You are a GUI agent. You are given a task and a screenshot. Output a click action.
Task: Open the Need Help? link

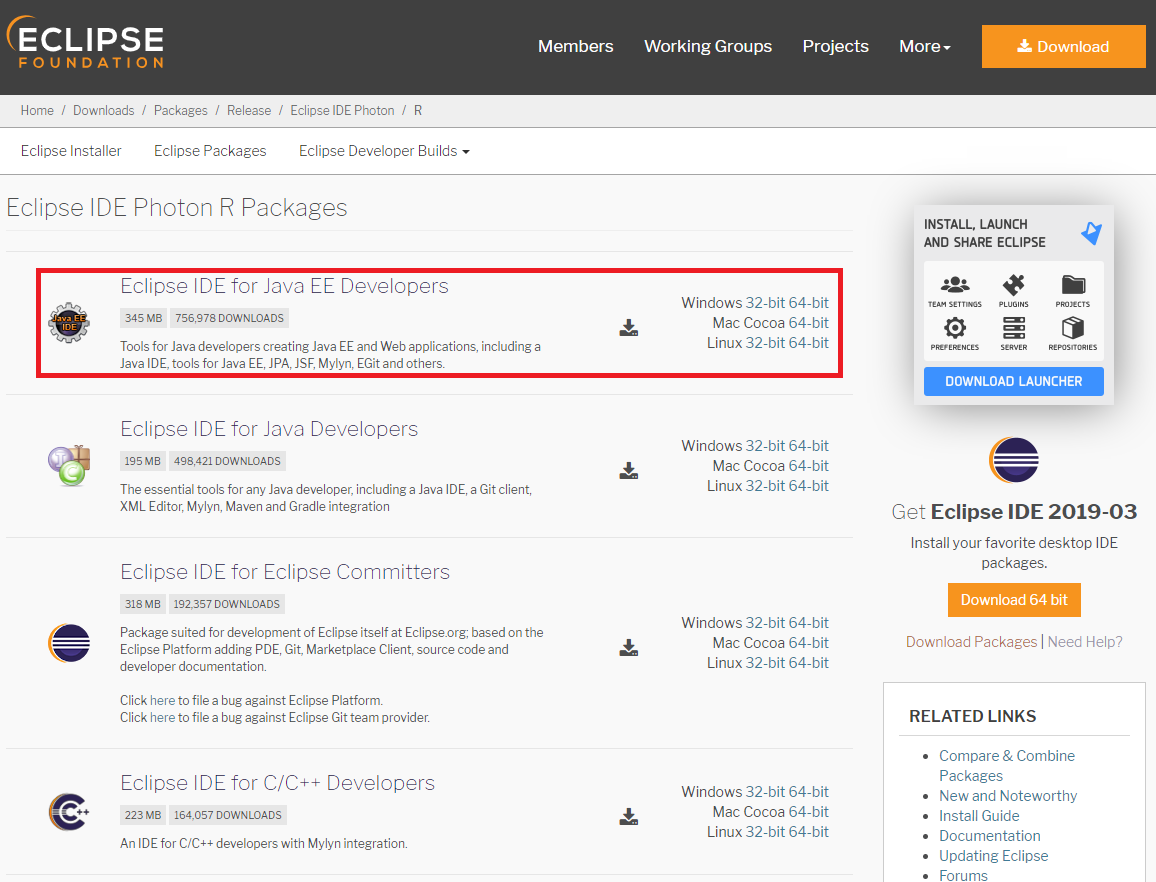coord(1084,642)
